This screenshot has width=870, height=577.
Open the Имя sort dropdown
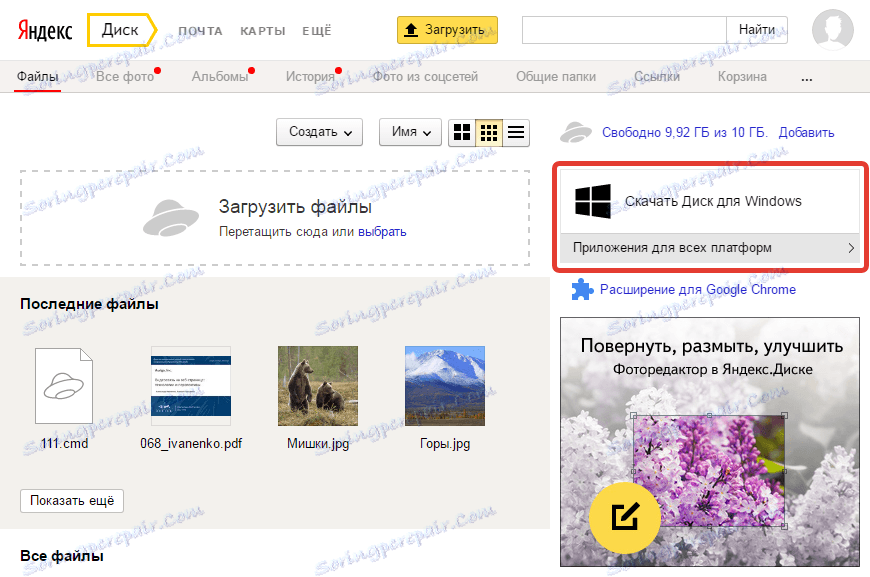tap(410, 132)
